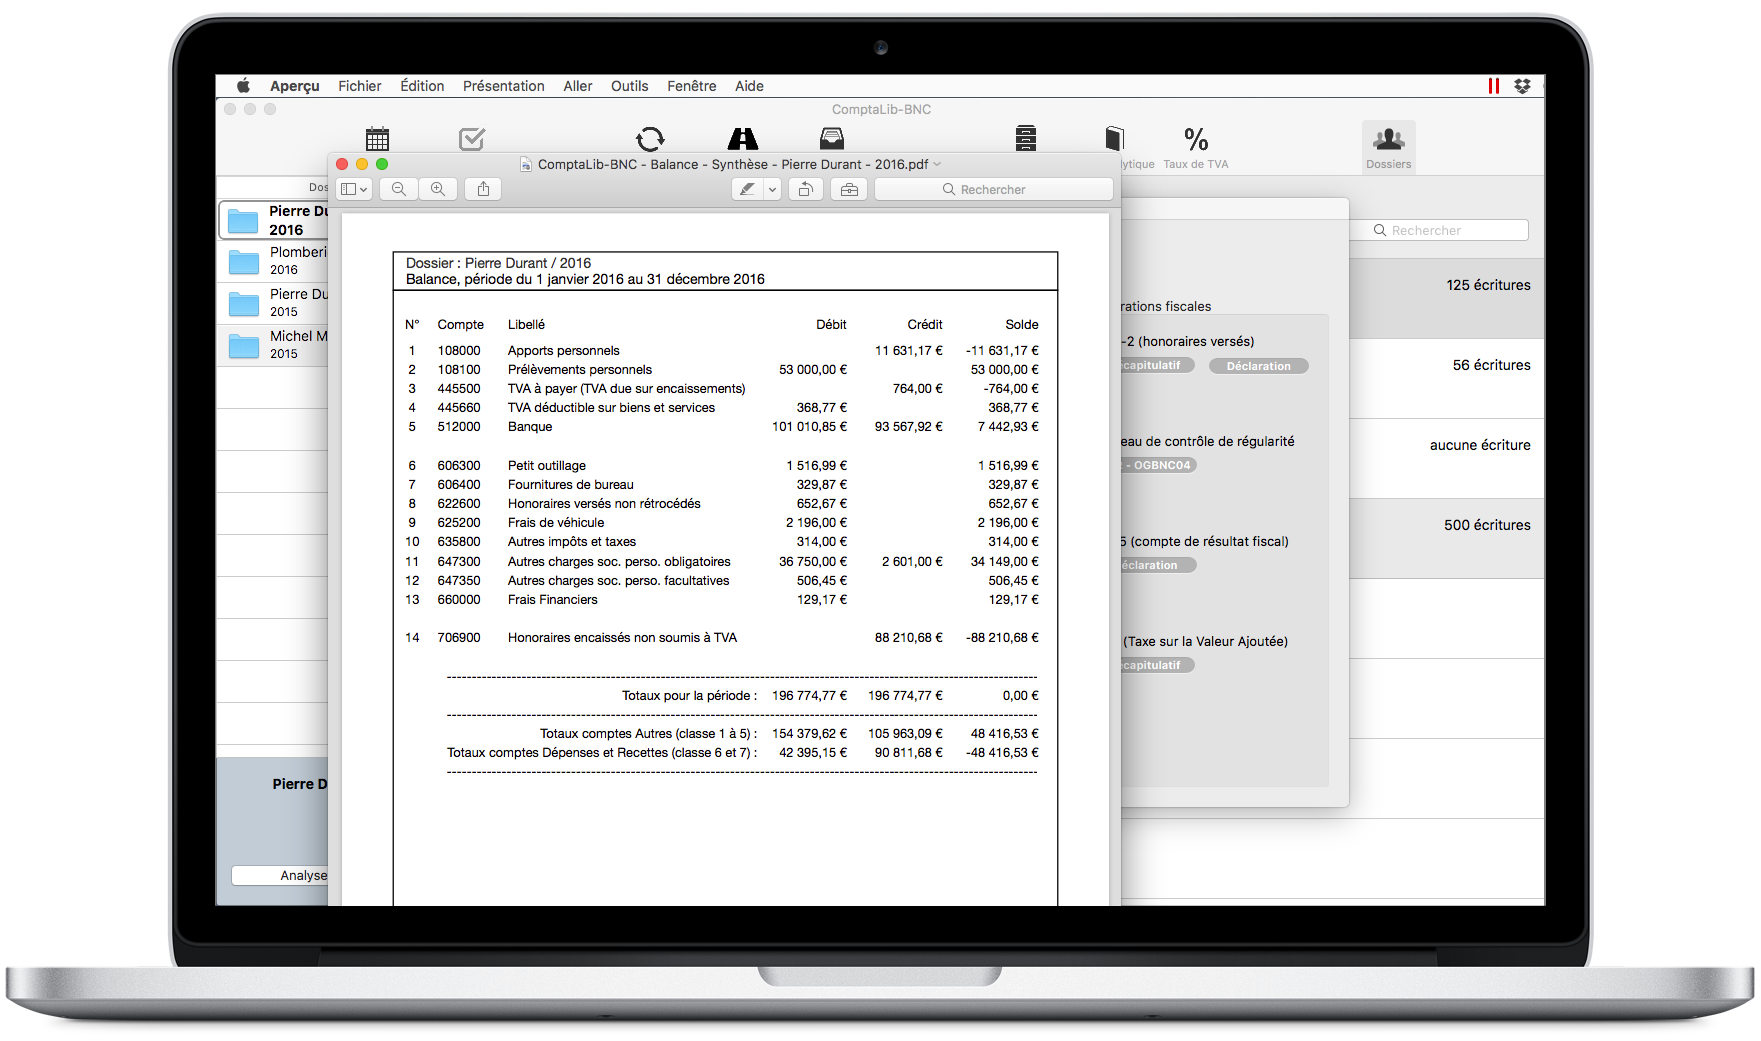1761x1041 pixels.
Task: Select the Dossiers toolbar icon
Action: pyautogui.click(x=1389, y=146)
